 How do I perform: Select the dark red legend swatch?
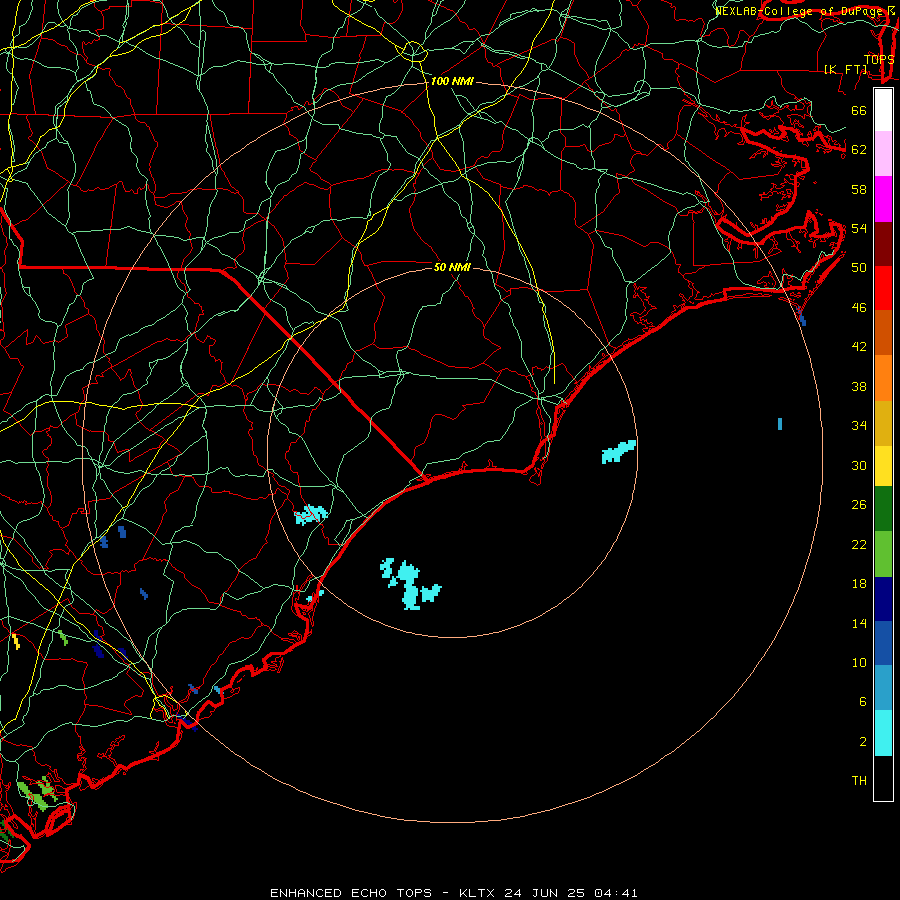tap(883, 243)
